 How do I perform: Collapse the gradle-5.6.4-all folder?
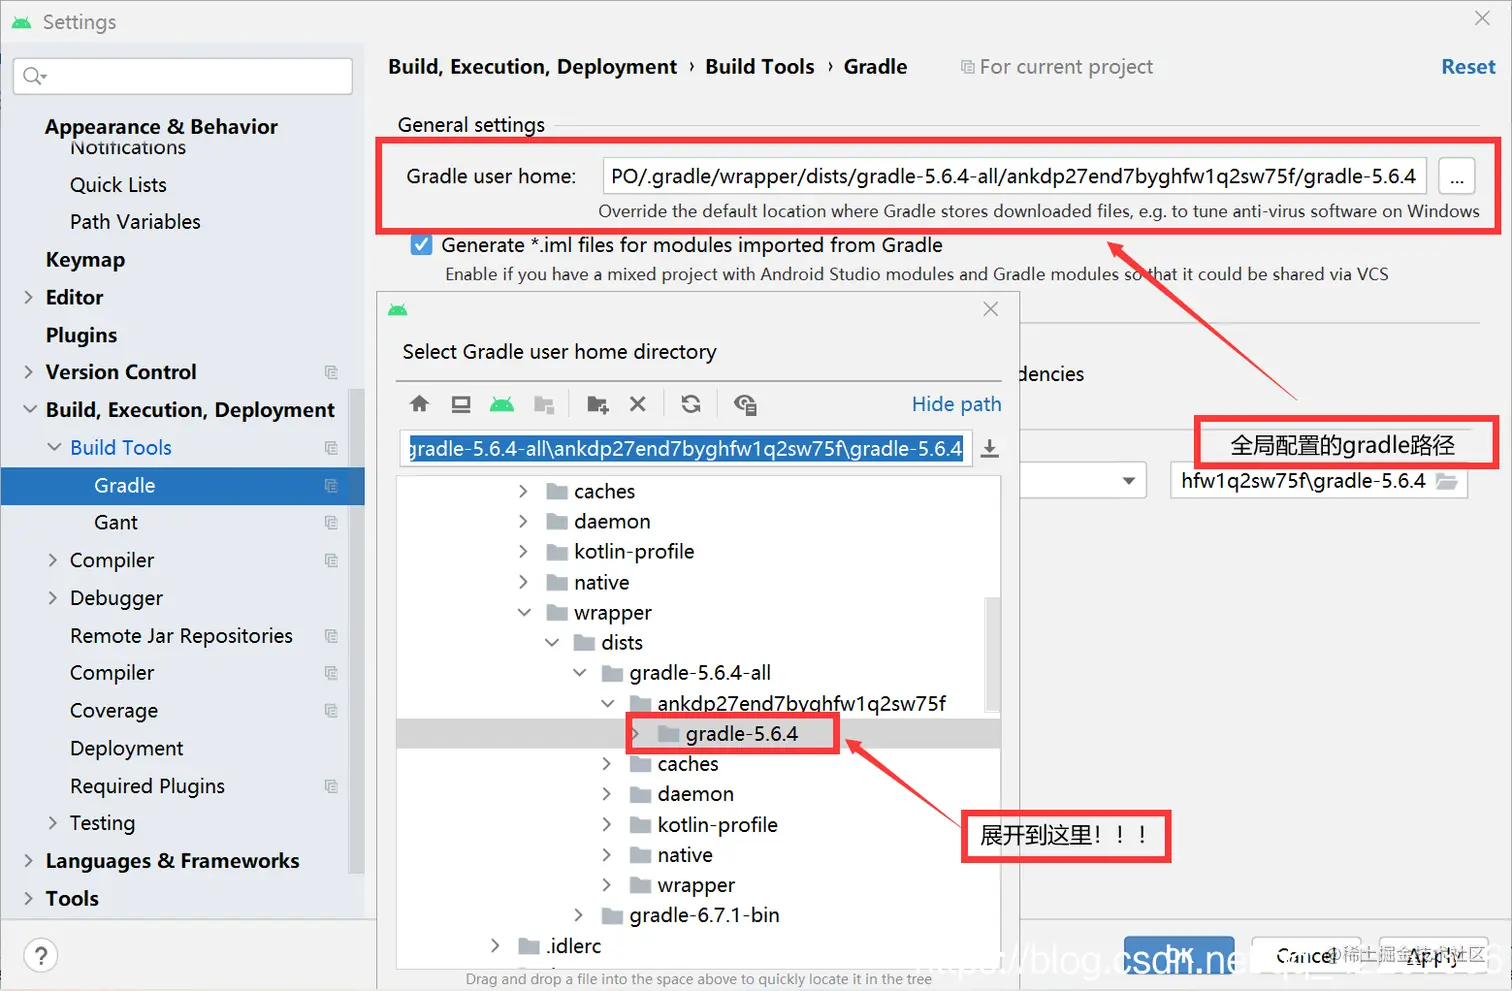coord(580,673)
